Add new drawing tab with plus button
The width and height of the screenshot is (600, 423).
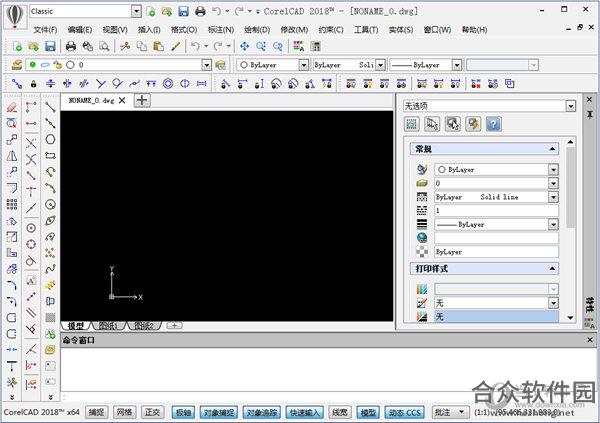pos(142,100)
